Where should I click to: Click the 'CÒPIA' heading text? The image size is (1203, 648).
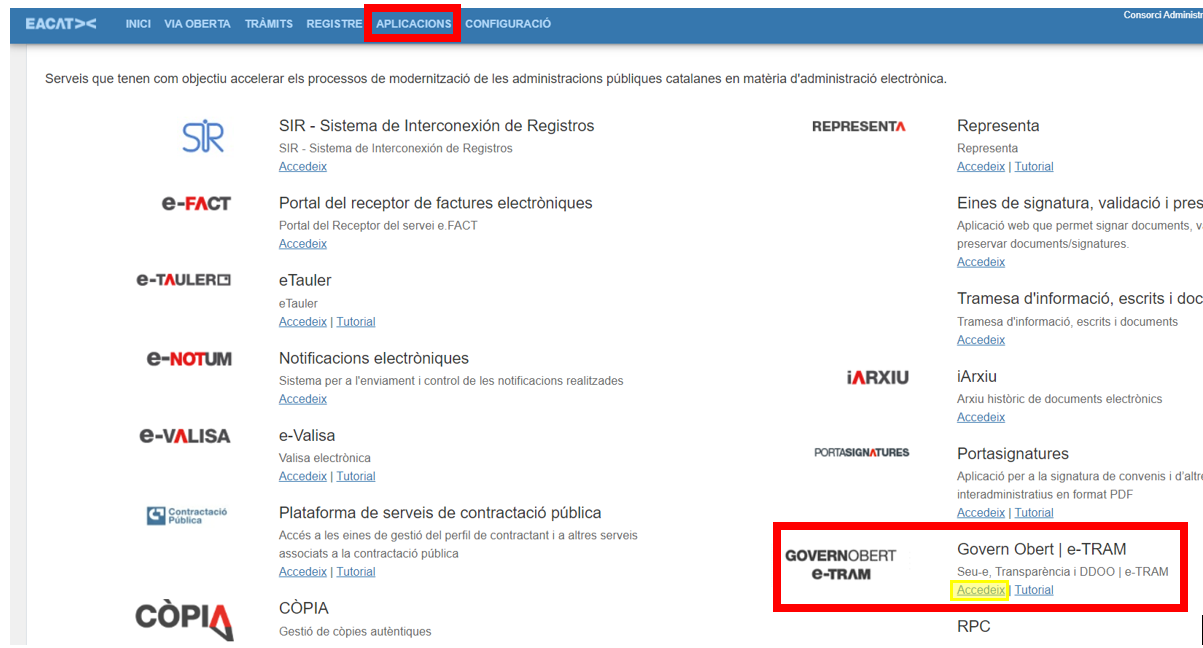[x=304, y=608]
